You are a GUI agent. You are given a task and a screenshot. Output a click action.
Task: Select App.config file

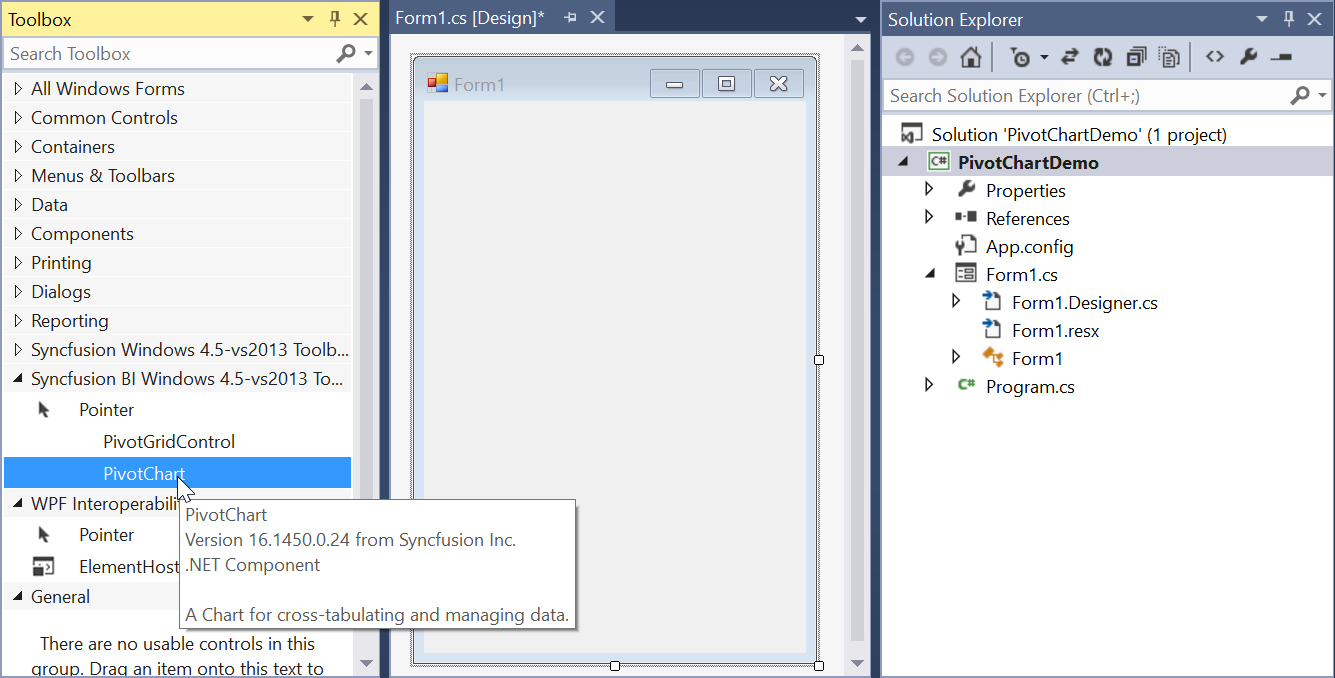click(x=1029, y=246)
